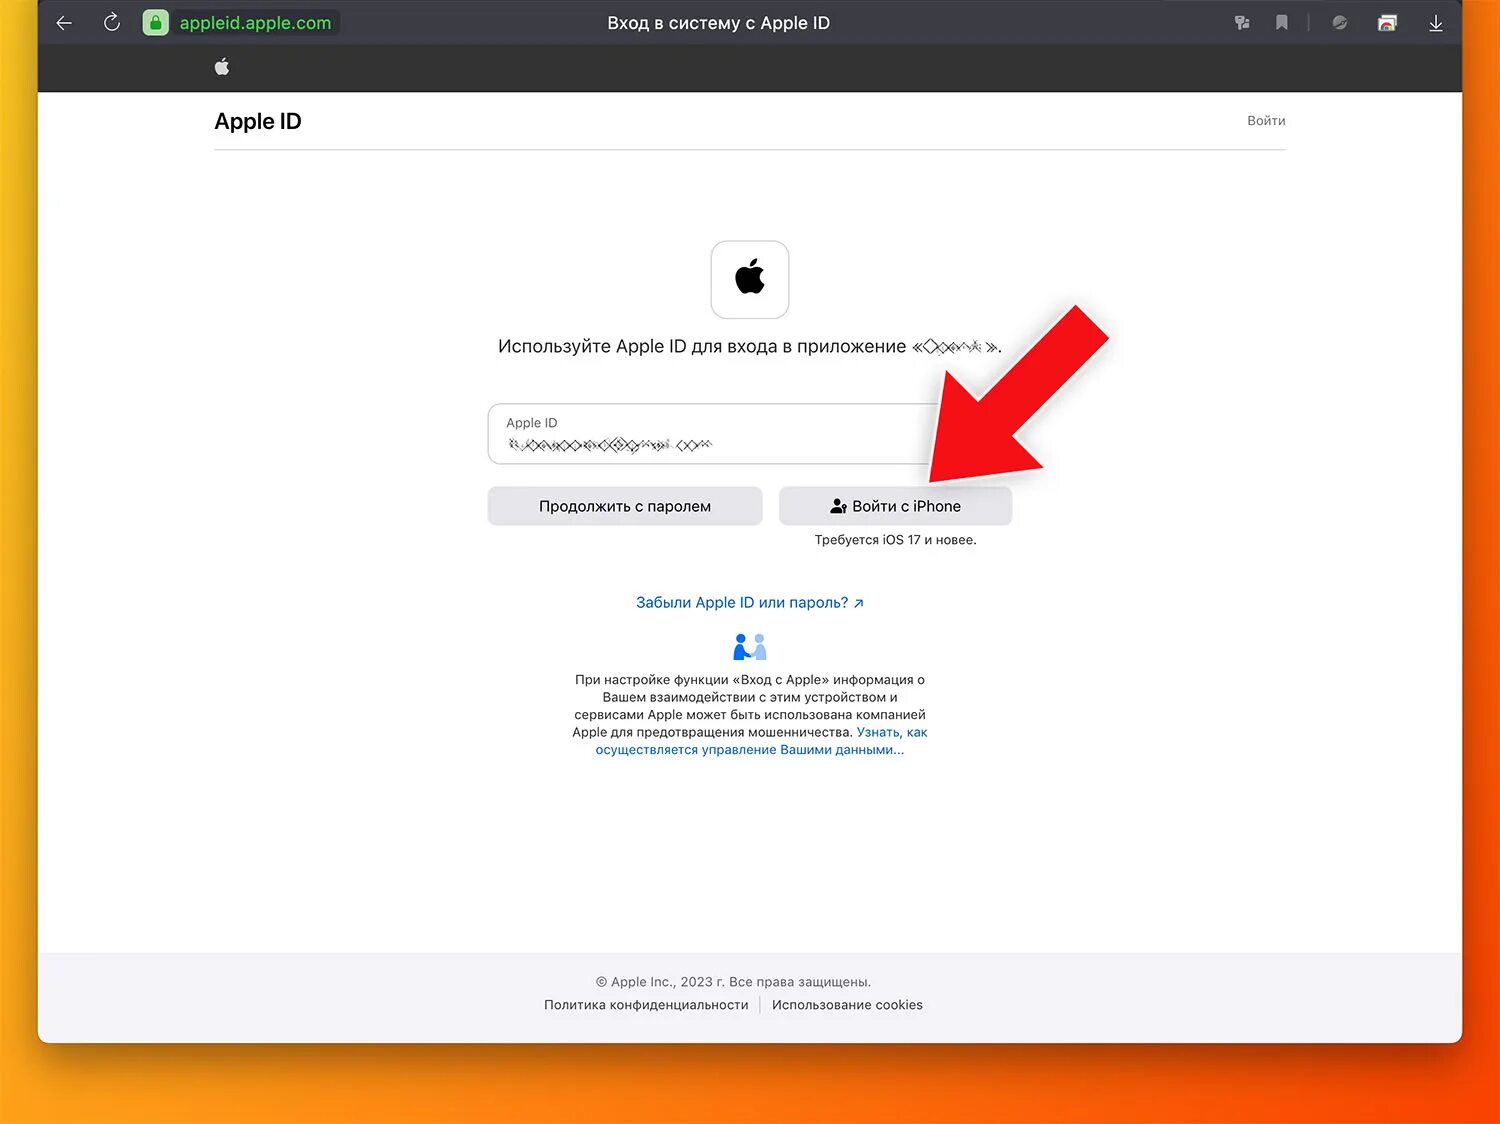This screenshot has width=1500, height=1124.
Task: Click the Войти link in the page header
Action: [1266, 120]
